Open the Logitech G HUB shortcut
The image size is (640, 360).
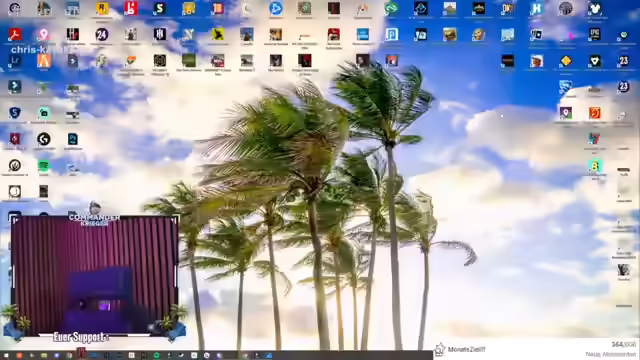(x=44, y=139)
